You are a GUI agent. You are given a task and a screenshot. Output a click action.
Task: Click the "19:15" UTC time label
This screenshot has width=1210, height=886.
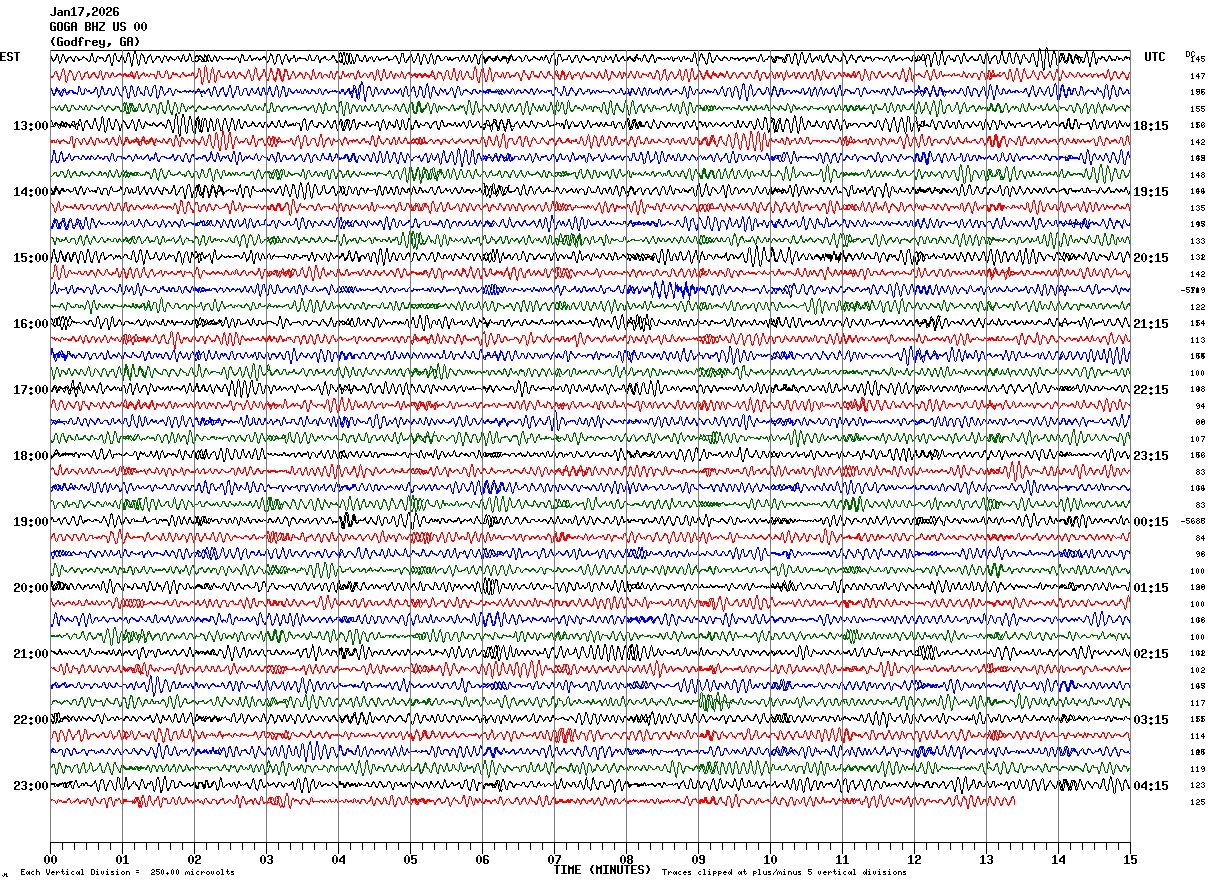tap(1151, 192)
